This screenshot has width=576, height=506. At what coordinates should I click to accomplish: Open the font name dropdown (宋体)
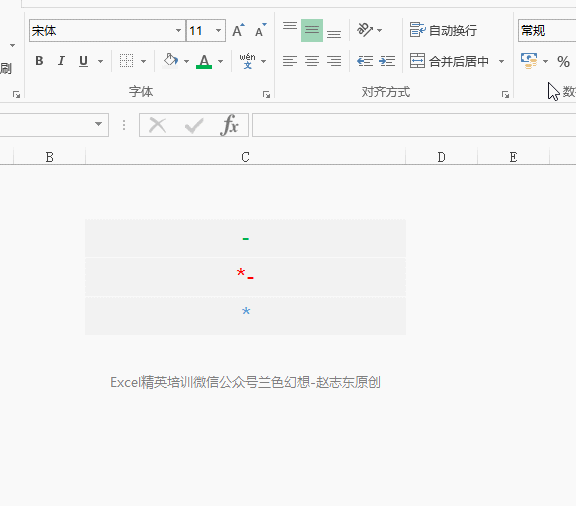pyautogui.click(x=178, y=30)
